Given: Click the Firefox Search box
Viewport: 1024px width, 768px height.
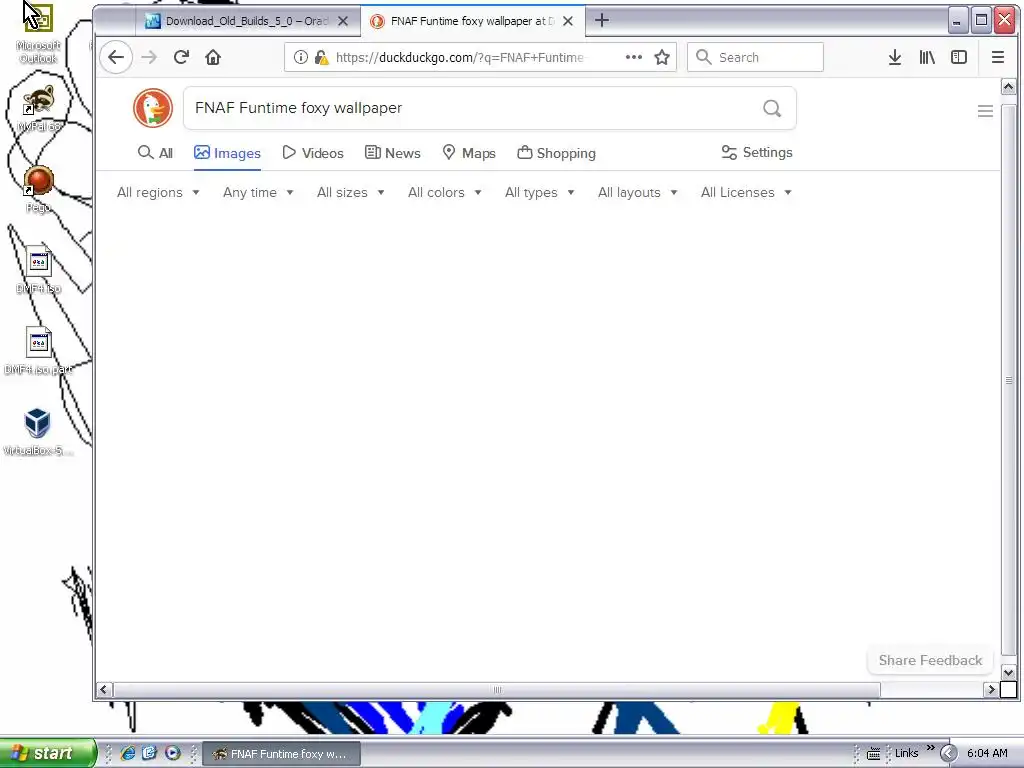Looking at the screenshot, I should click(755, 57).
